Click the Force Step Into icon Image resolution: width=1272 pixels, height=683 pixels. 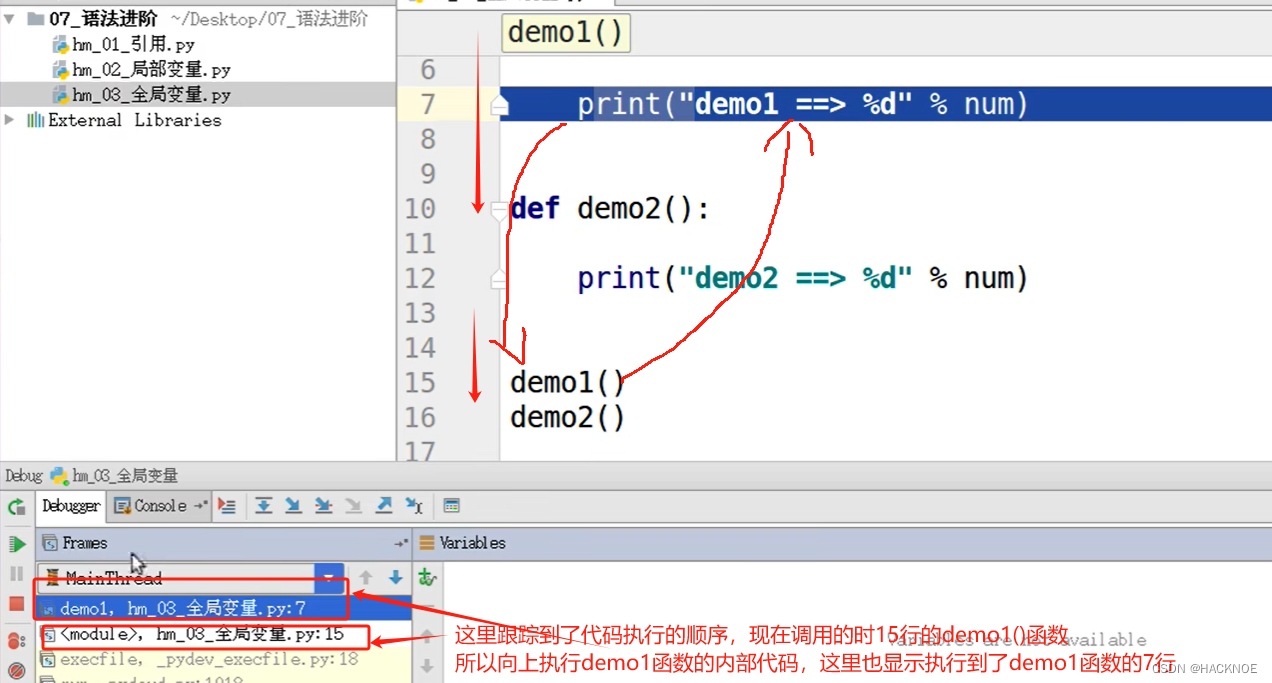click(353, 506)
